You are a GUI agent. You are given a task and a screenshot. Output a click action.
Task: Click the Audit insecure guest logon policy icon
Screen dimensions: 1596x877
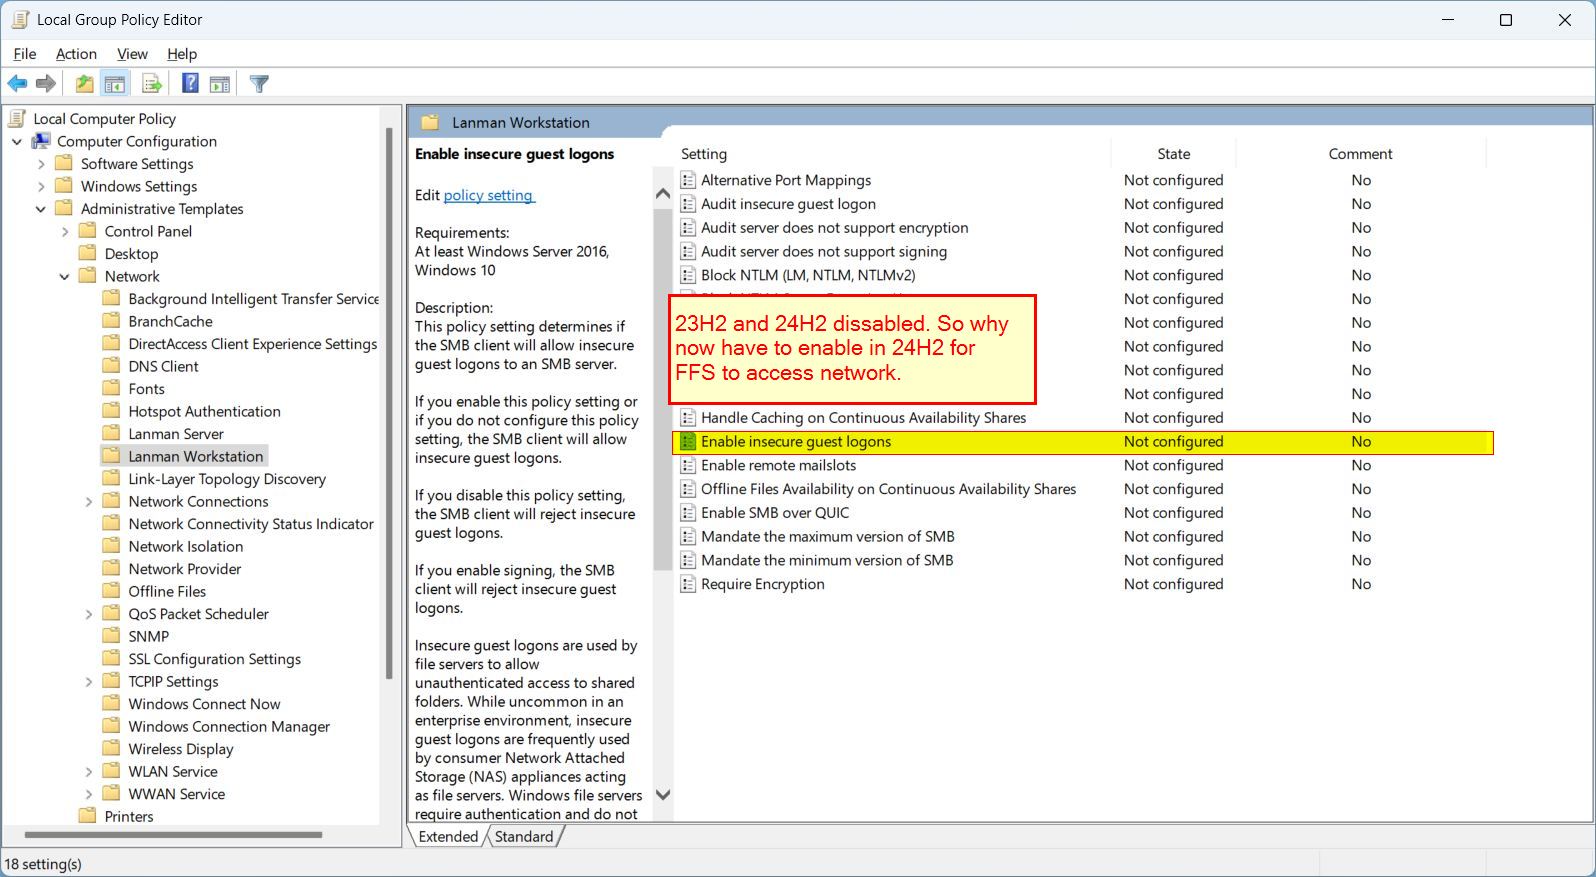point(688,204)
